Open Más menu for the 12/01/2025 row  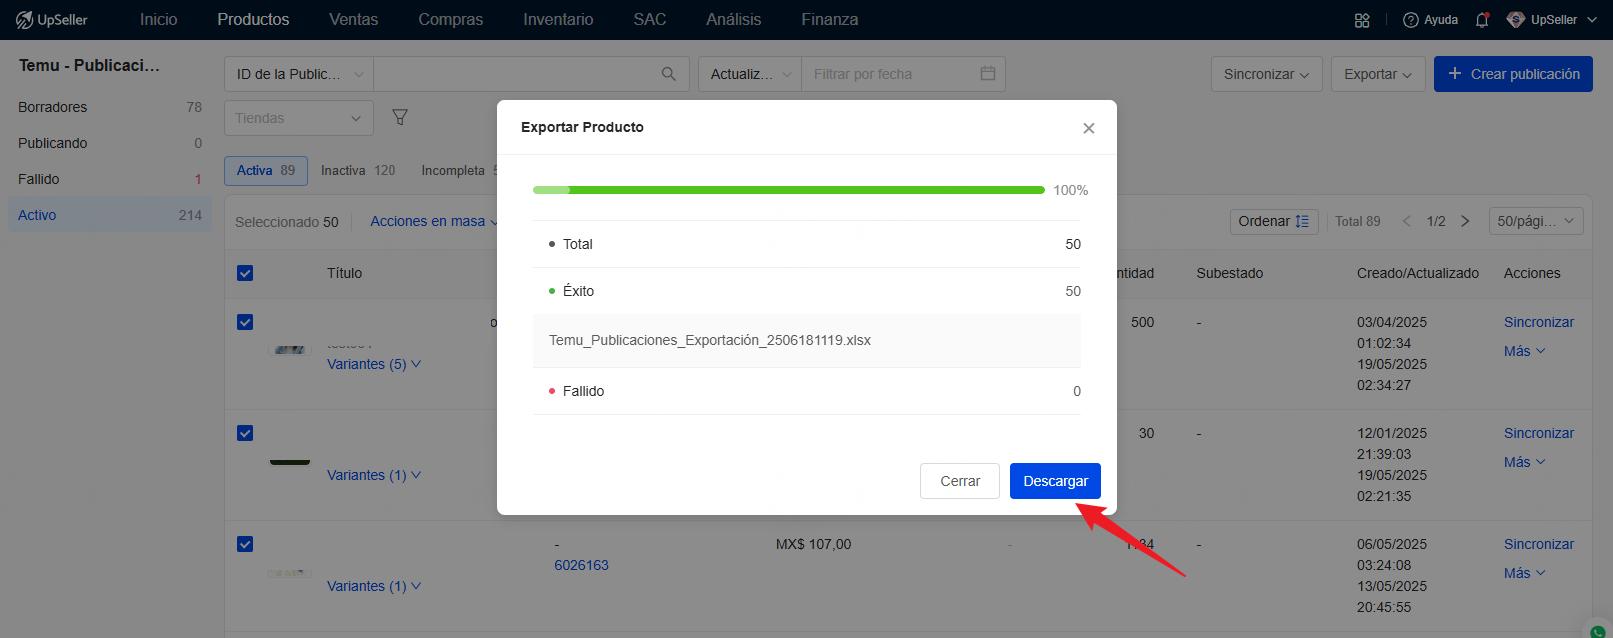(1525, 462)
